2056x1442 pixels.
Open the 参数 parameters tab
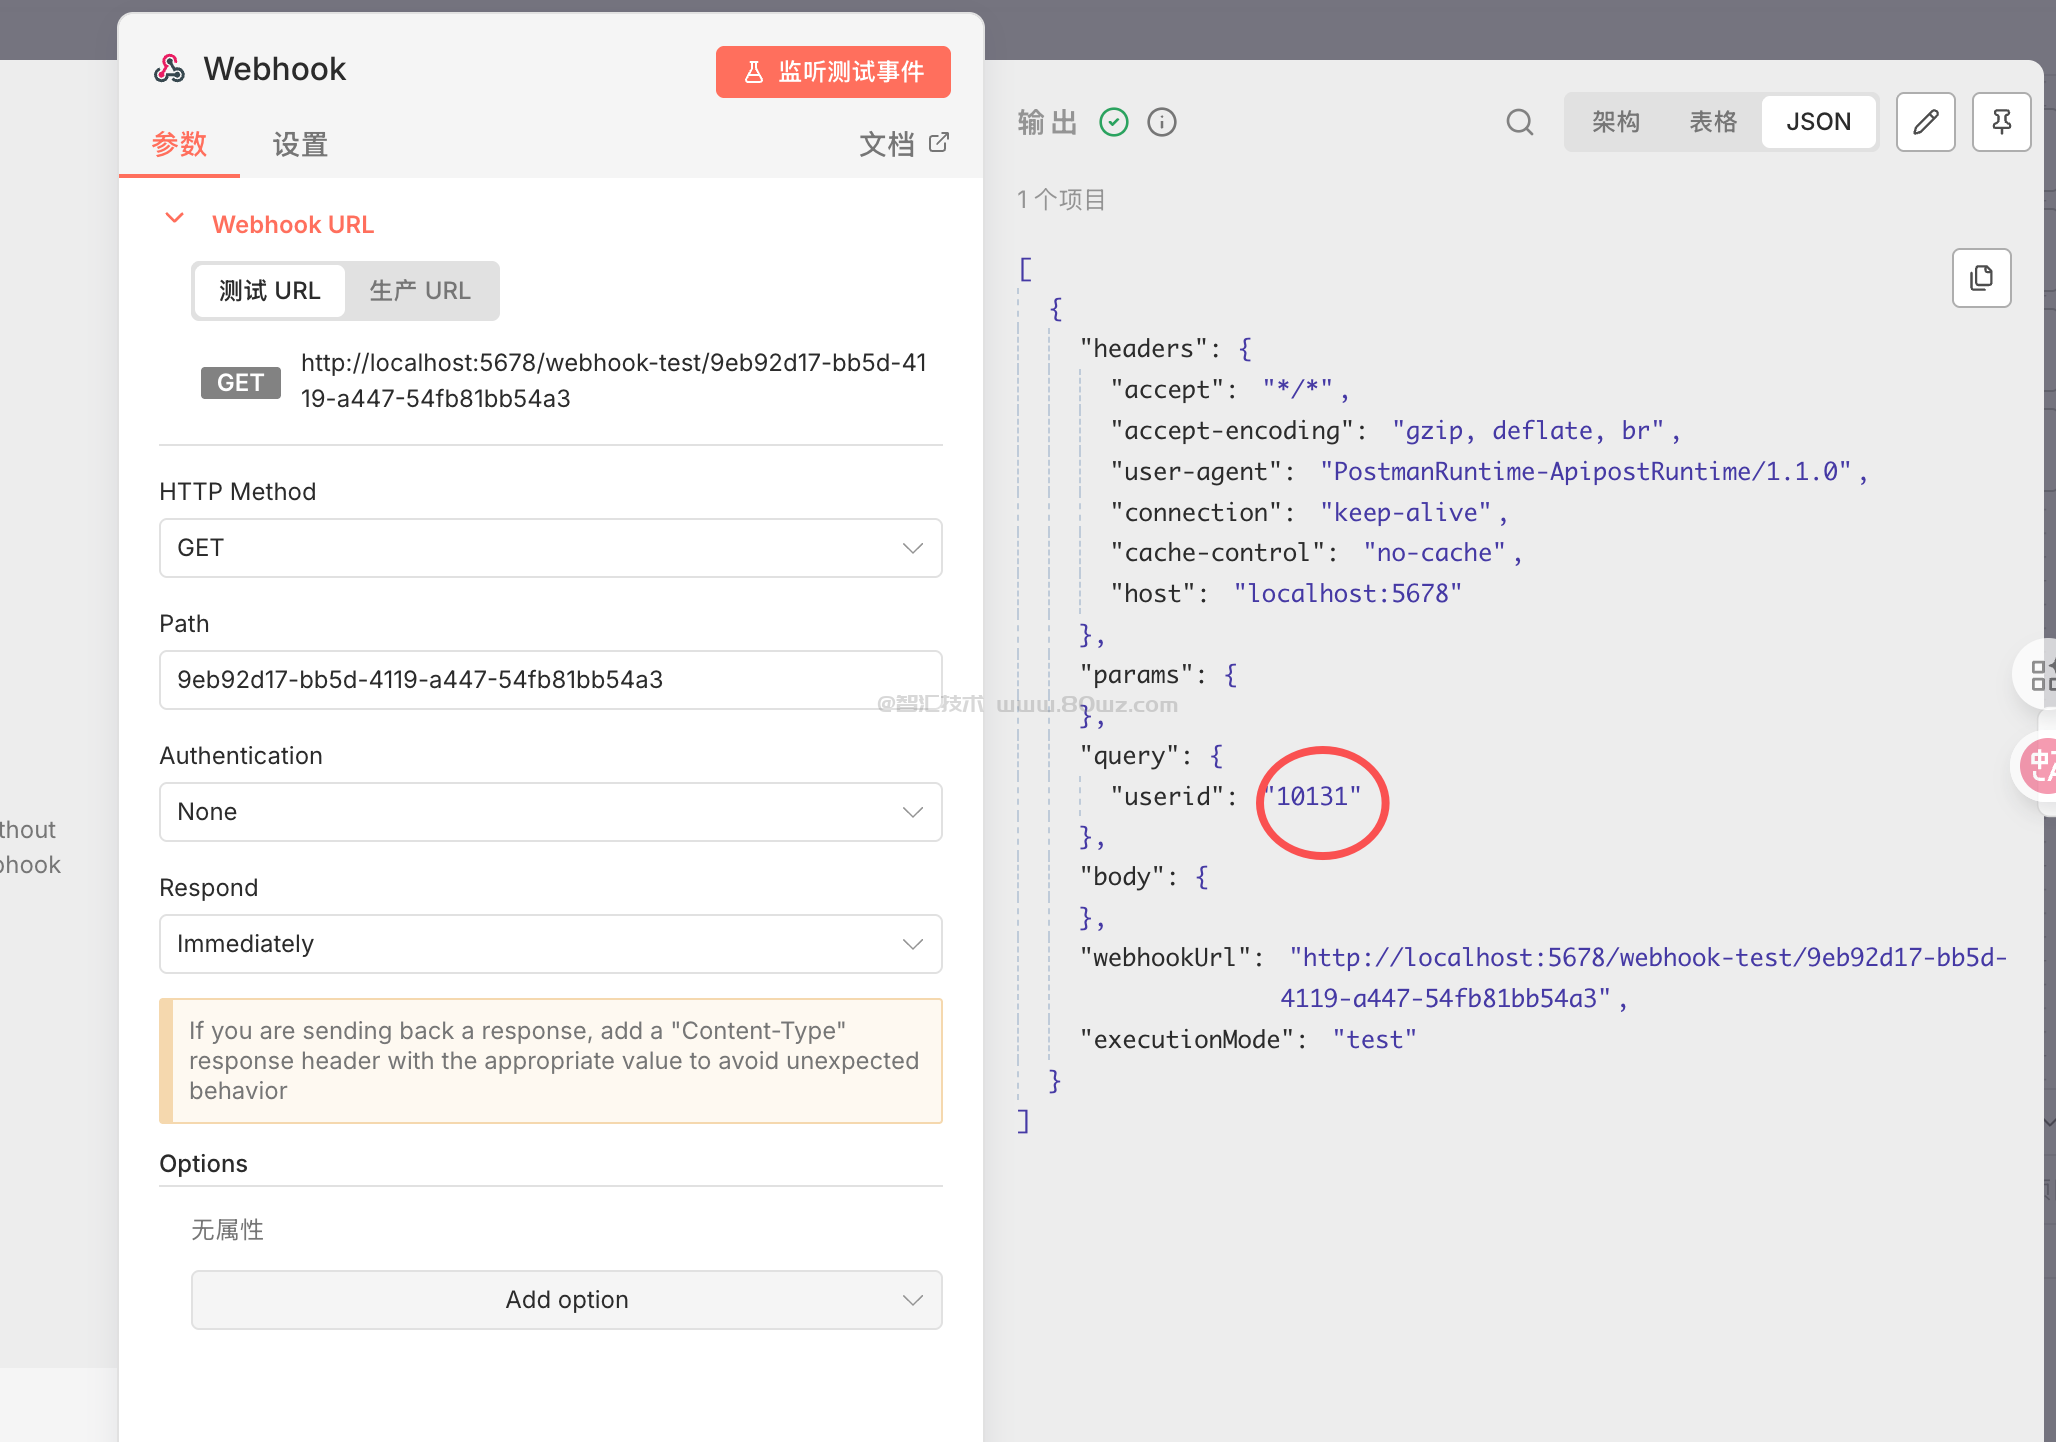179,145
